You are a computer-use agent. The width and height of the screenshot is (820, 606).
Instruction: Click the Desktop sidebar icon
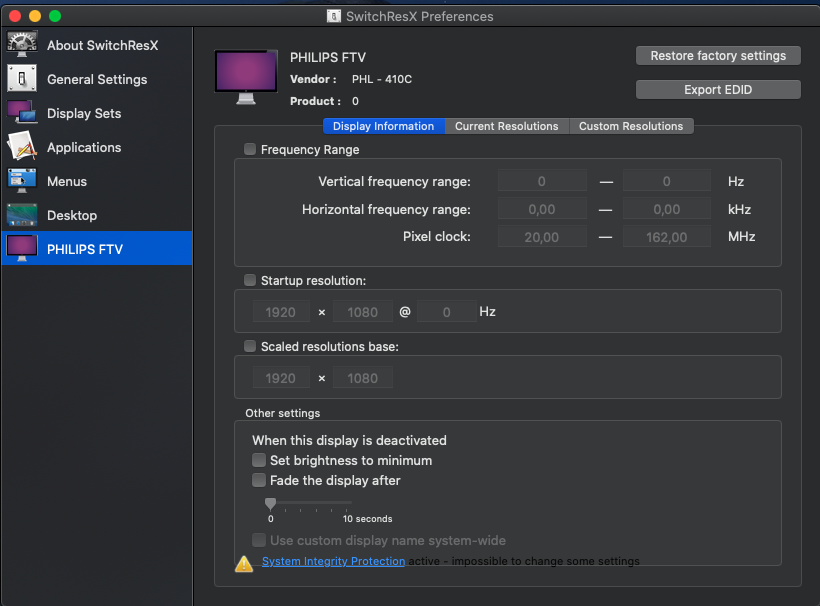coord(21,215)
